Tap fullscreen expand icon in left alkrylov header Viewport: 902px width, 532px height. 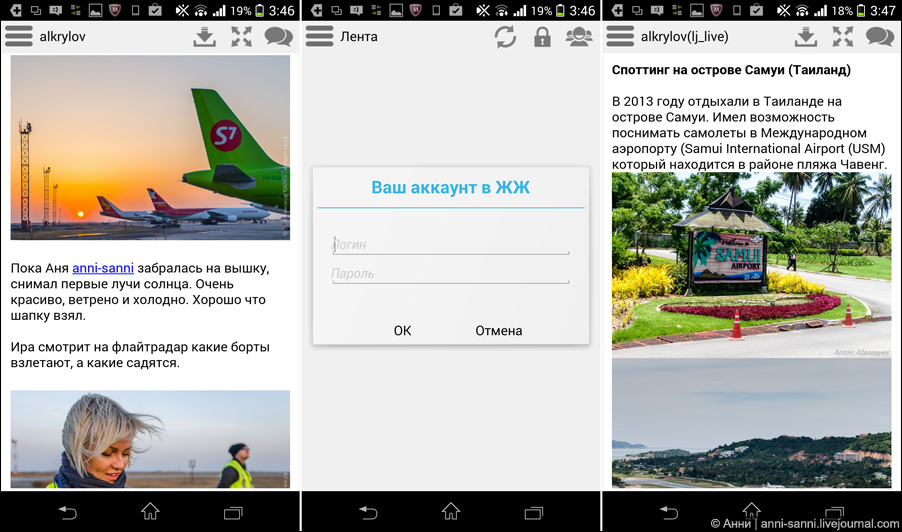click(241, 37)
